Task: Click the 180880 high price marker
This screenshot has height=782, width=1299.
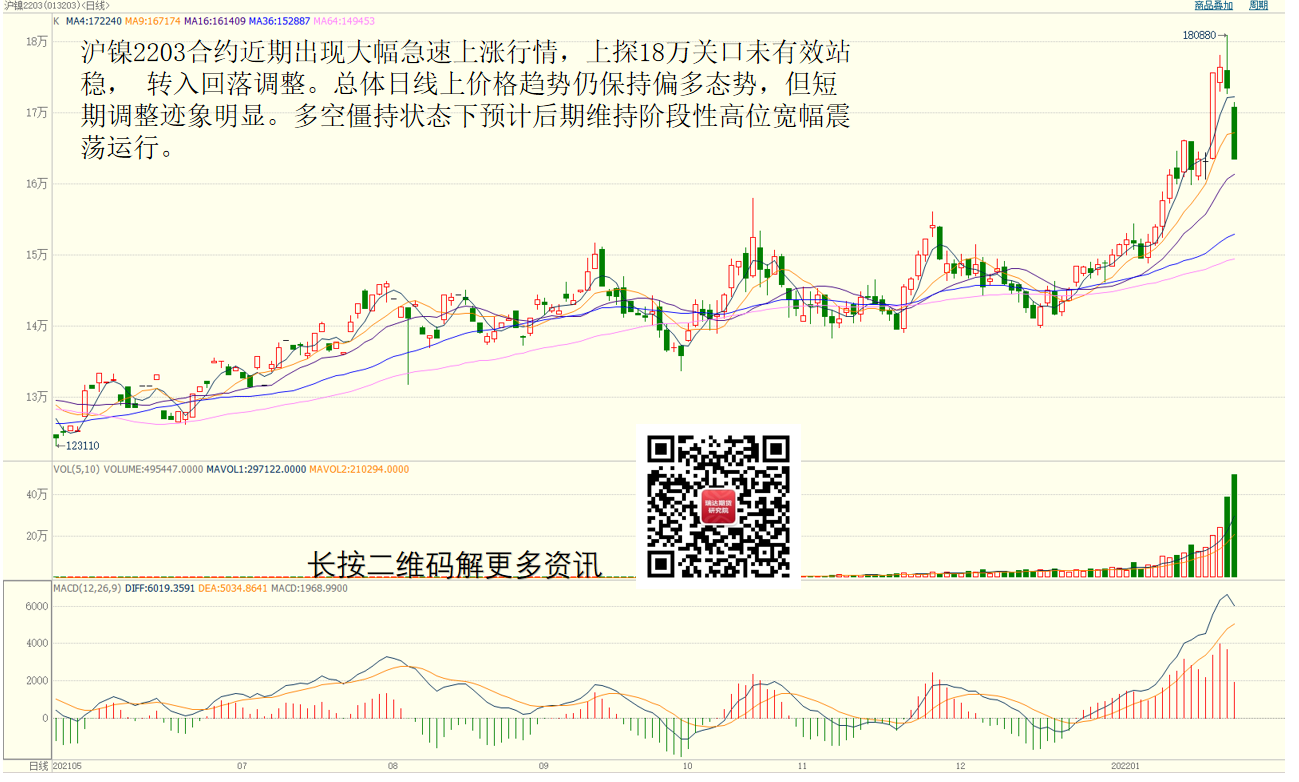Action: pos(1199,35)
